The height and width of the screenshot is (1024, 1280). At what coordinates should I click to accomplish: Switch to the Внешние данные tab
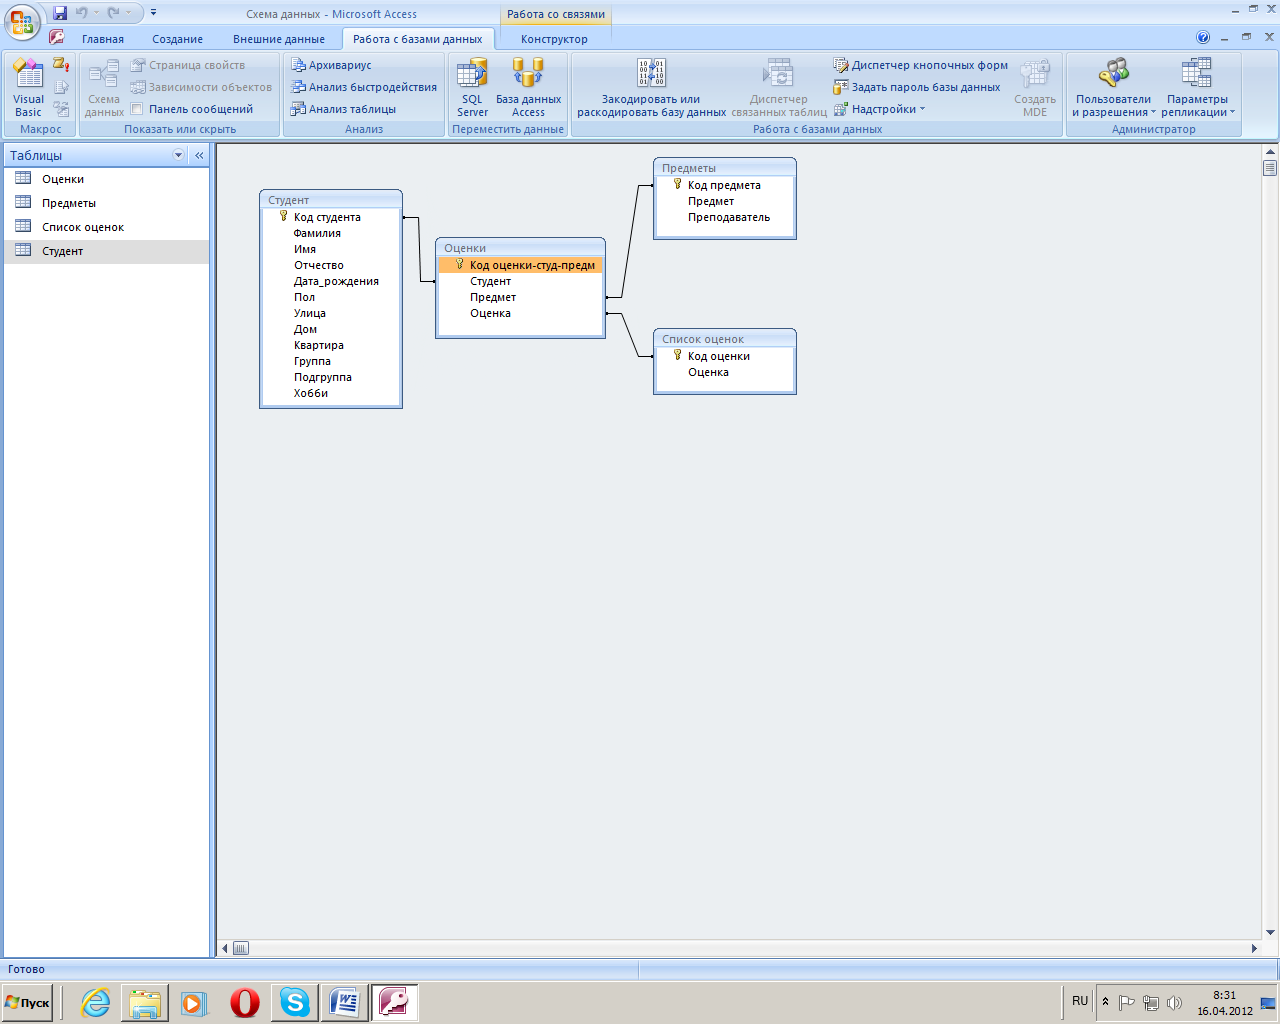pos(279,39)
